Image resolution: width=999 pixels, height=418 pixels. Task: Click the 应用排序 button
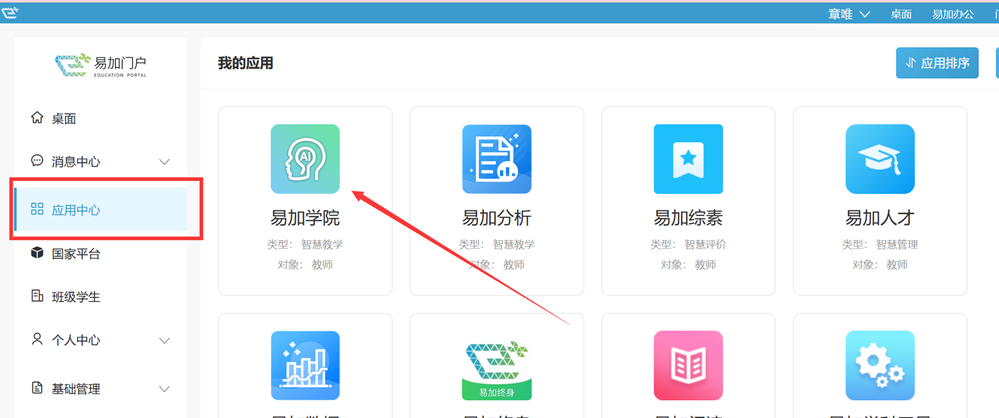937,62
